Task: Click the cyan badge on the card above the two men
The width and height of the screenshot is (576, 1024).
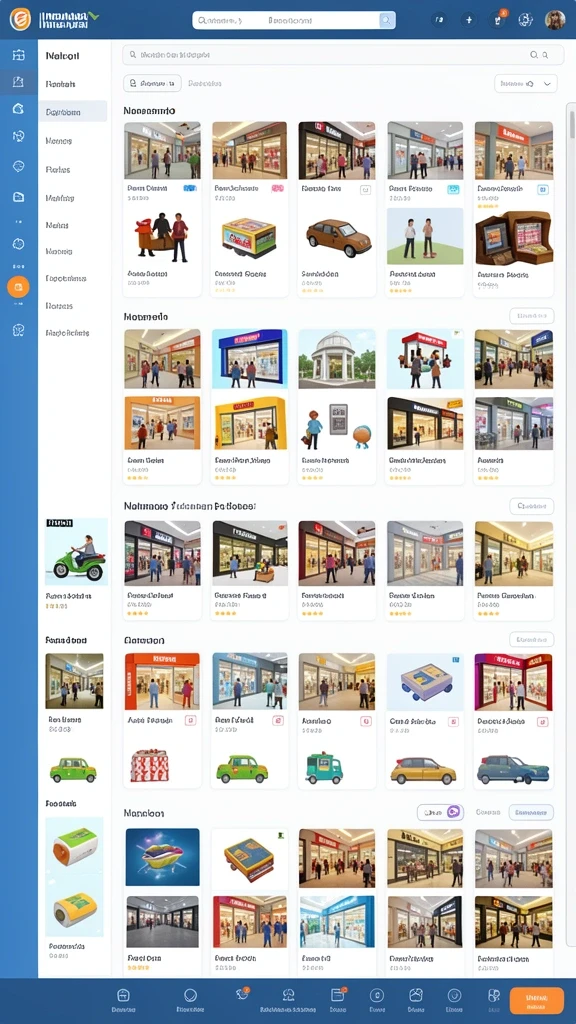Action: tap(453, 189)
